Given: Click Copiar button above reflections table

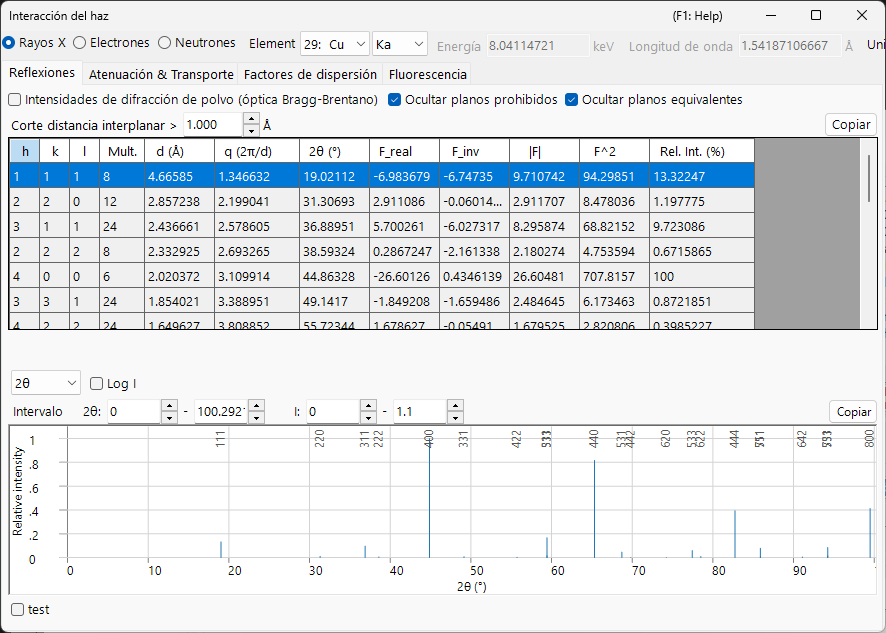Looking at the screenshot, I should pyautogui.click(x=850, y=125).
